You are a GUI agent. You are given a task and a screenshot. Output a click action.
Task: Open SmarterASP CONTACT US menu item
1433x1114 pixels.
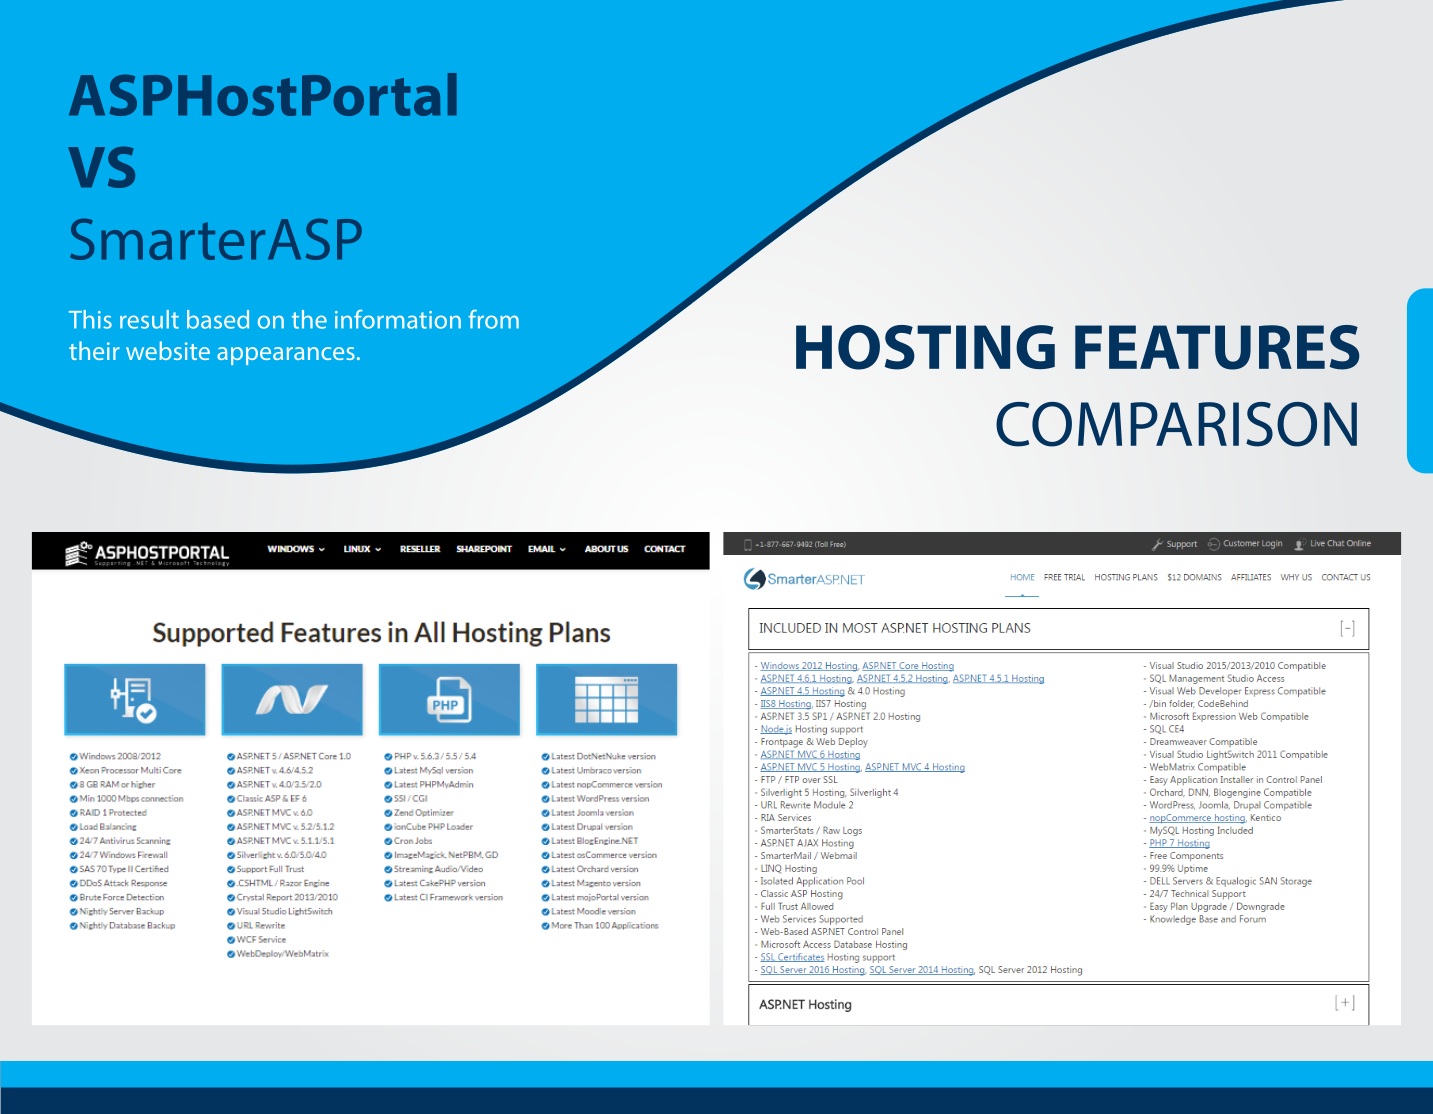click(x=1346, y=577)
